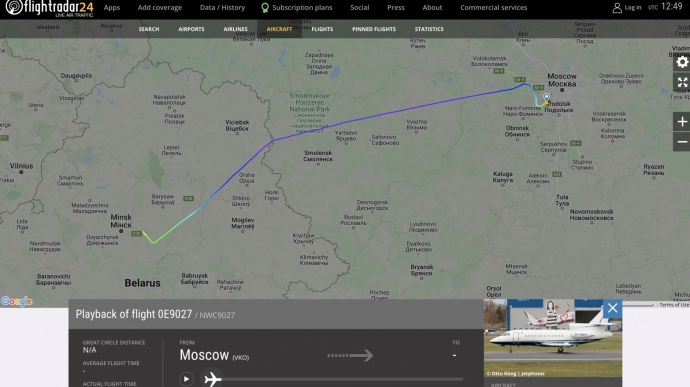Screen dimensions: 690x387
Task: Zoom out with the minus button
Action: pyautogui.click(x=682, y=142)
